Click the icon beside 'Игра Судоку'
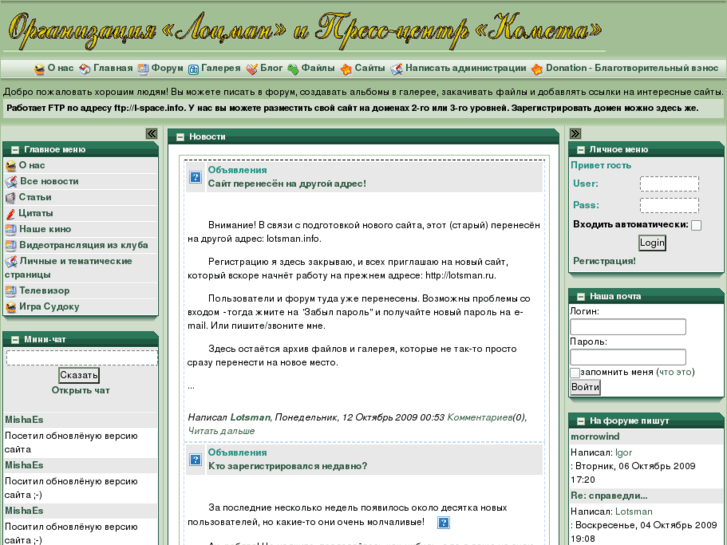The image size is (727, 545). (11, 307)
